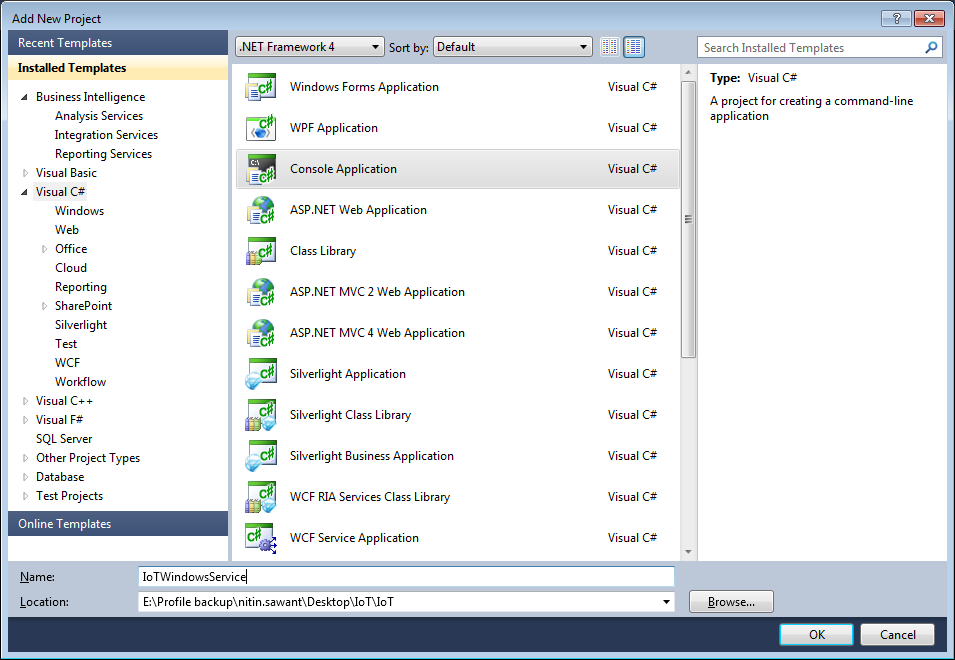This screenshot has width=955, height=660.
Task: Switch to medium icons list view
Action: 634,47
